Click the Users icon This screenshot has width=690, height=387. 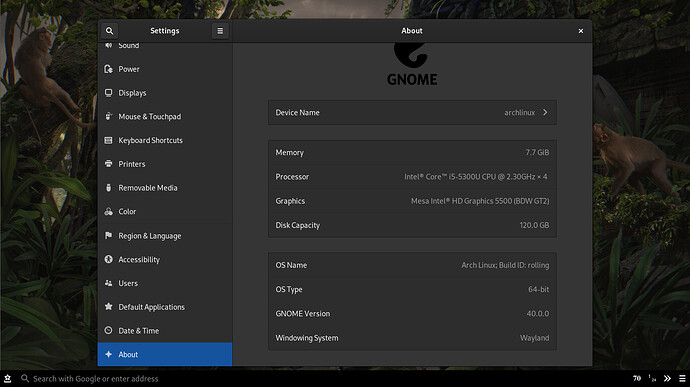pos(108,283)
